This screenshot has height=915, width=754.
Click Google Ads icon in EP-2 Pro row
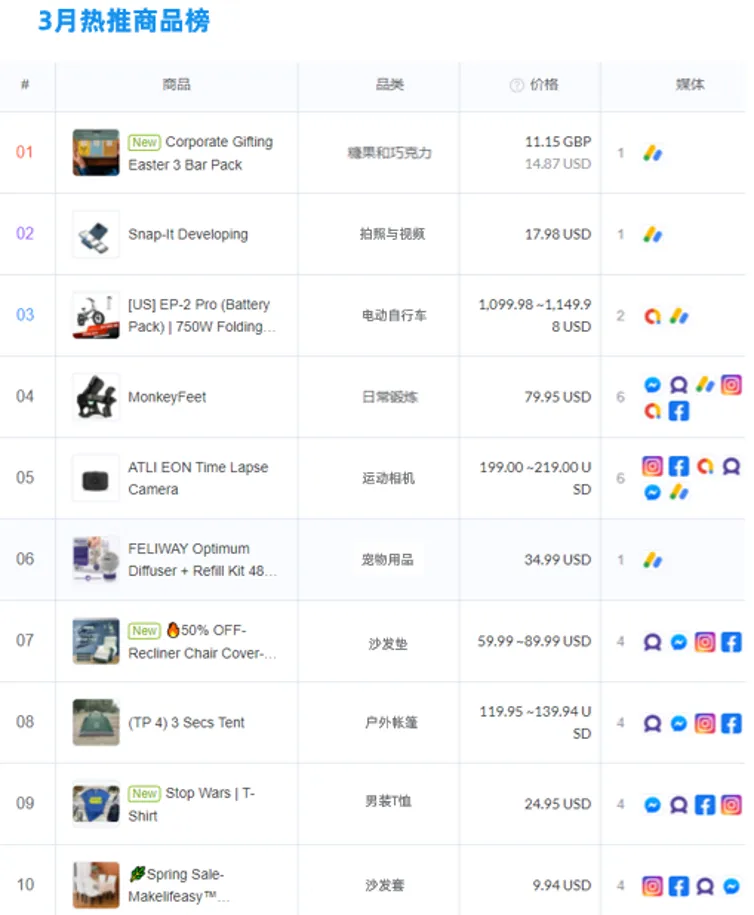(679, 316)
